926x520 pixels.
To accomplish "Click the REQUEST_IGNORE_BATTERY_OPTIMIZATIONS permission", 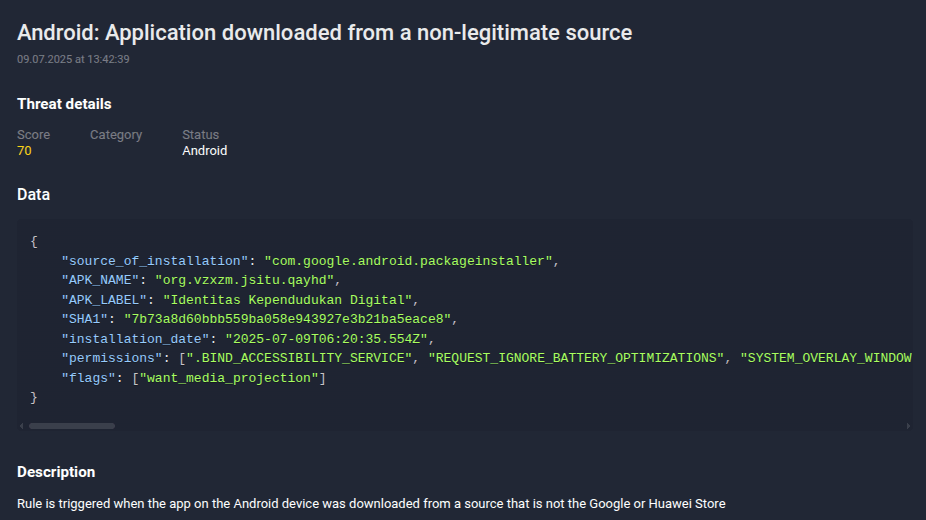I will pos(575,358).
